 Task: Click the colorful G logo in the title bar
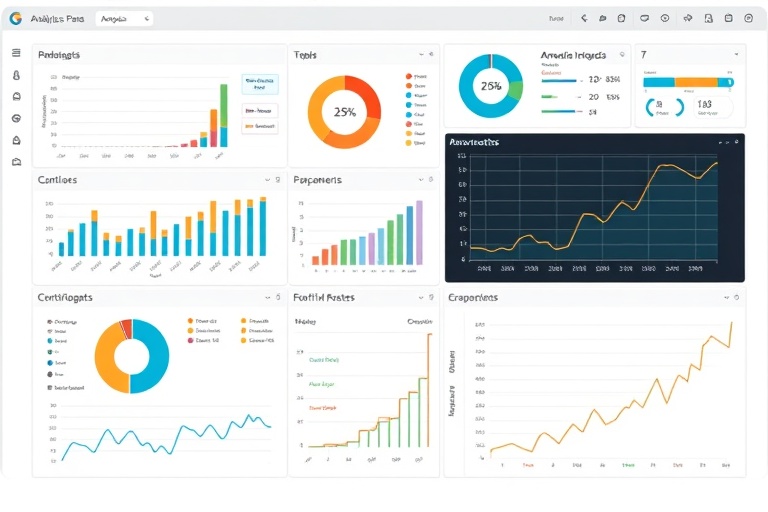[16, 18]
